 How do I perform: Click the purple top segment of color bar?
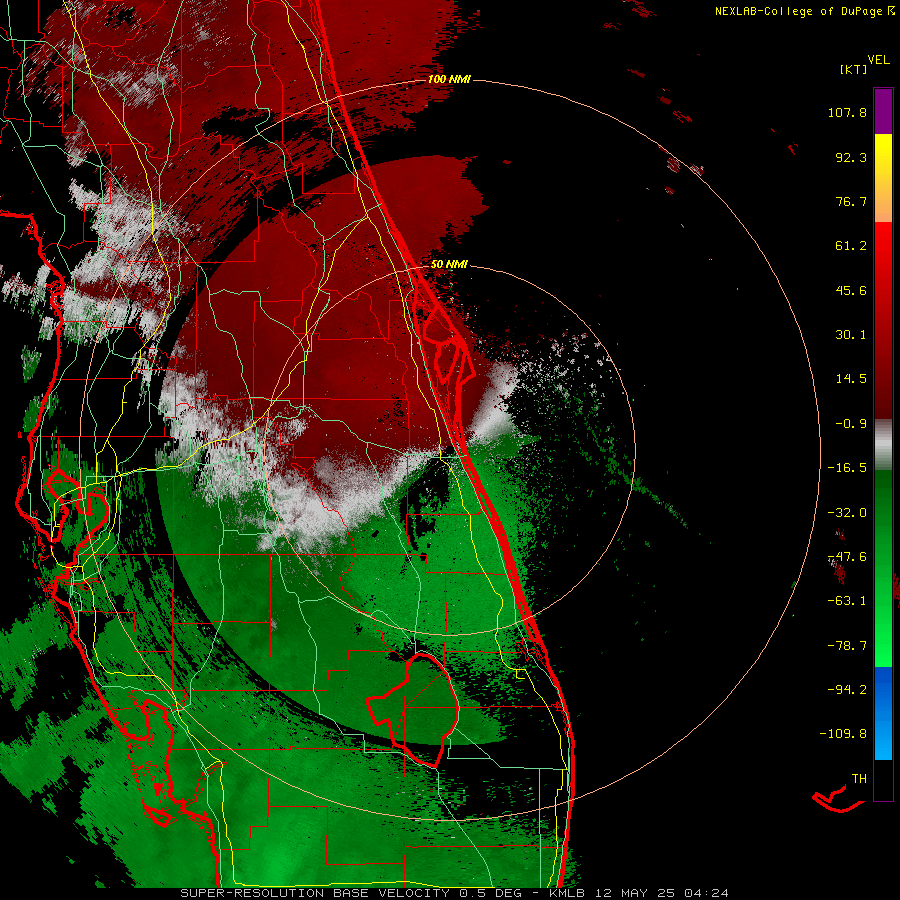(x=883, y=111)
